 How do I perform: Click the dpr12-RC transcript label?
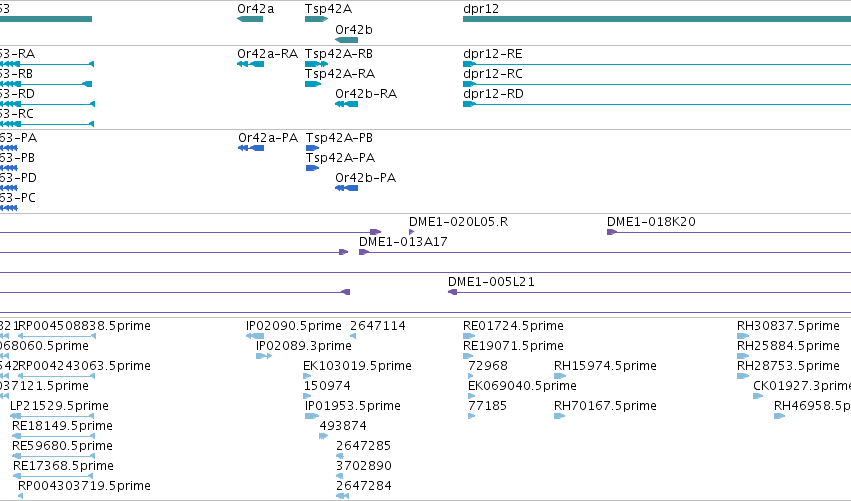pos(493,74)
